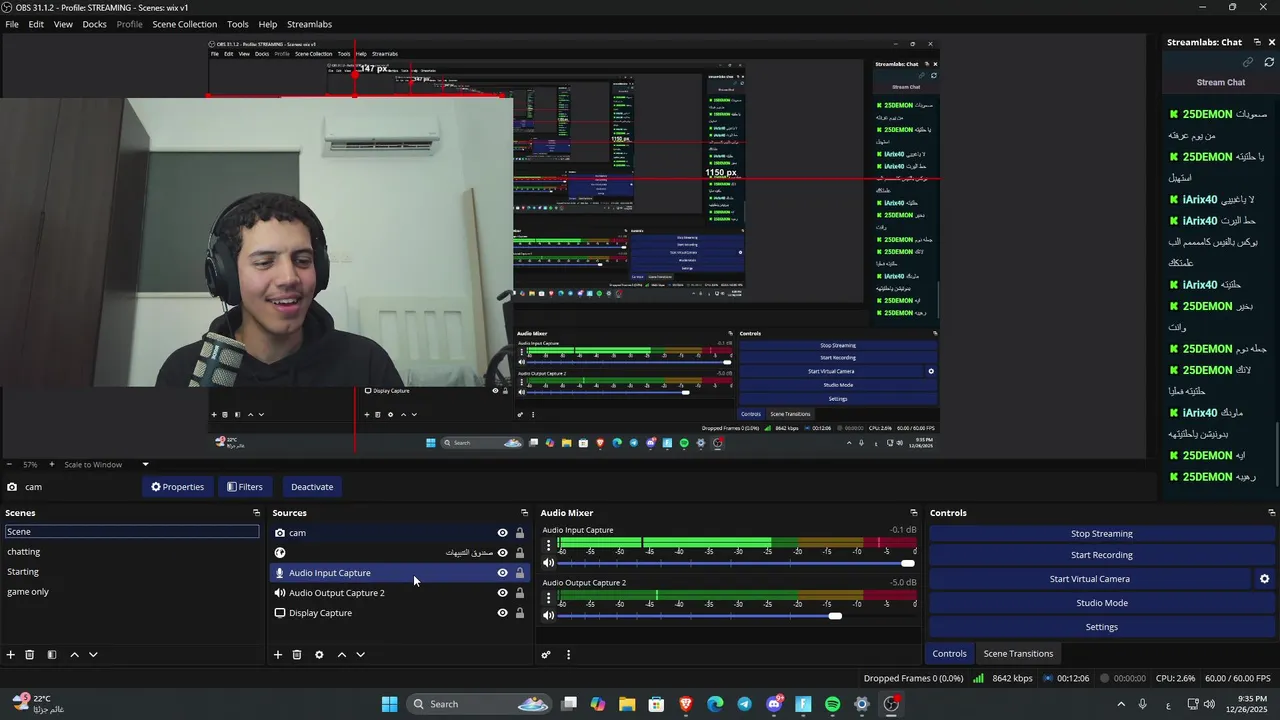Open Spotify from the taskbar

point(832,704)
